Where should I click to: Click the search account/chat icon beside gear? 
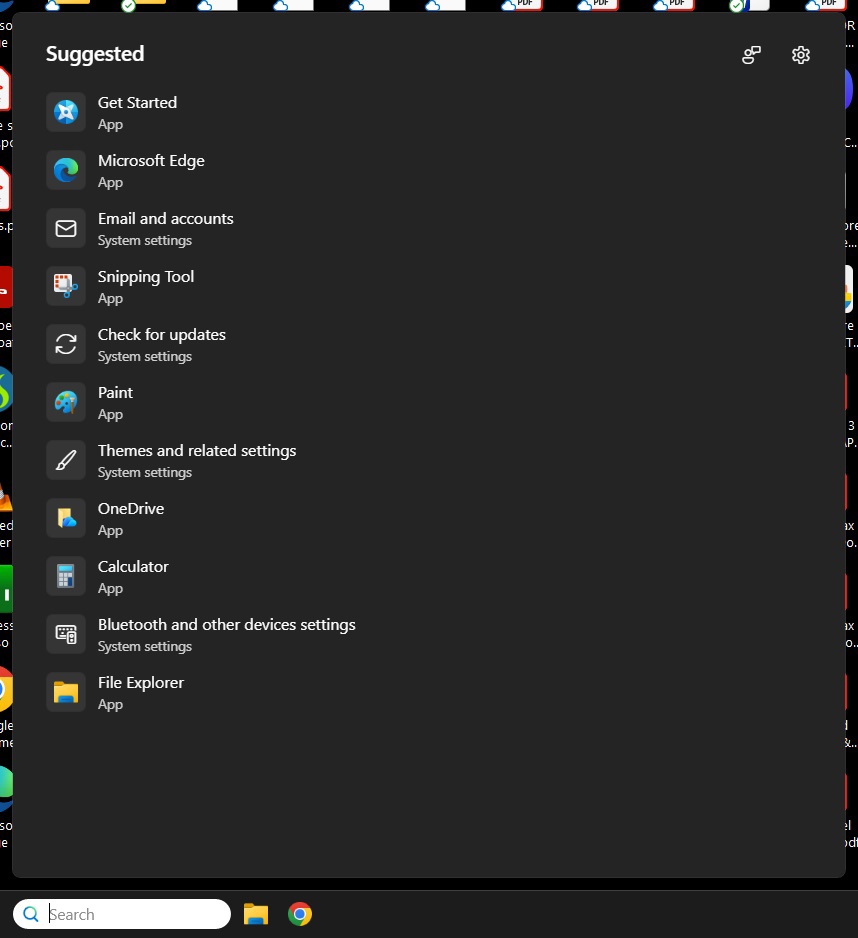point(751,55)
